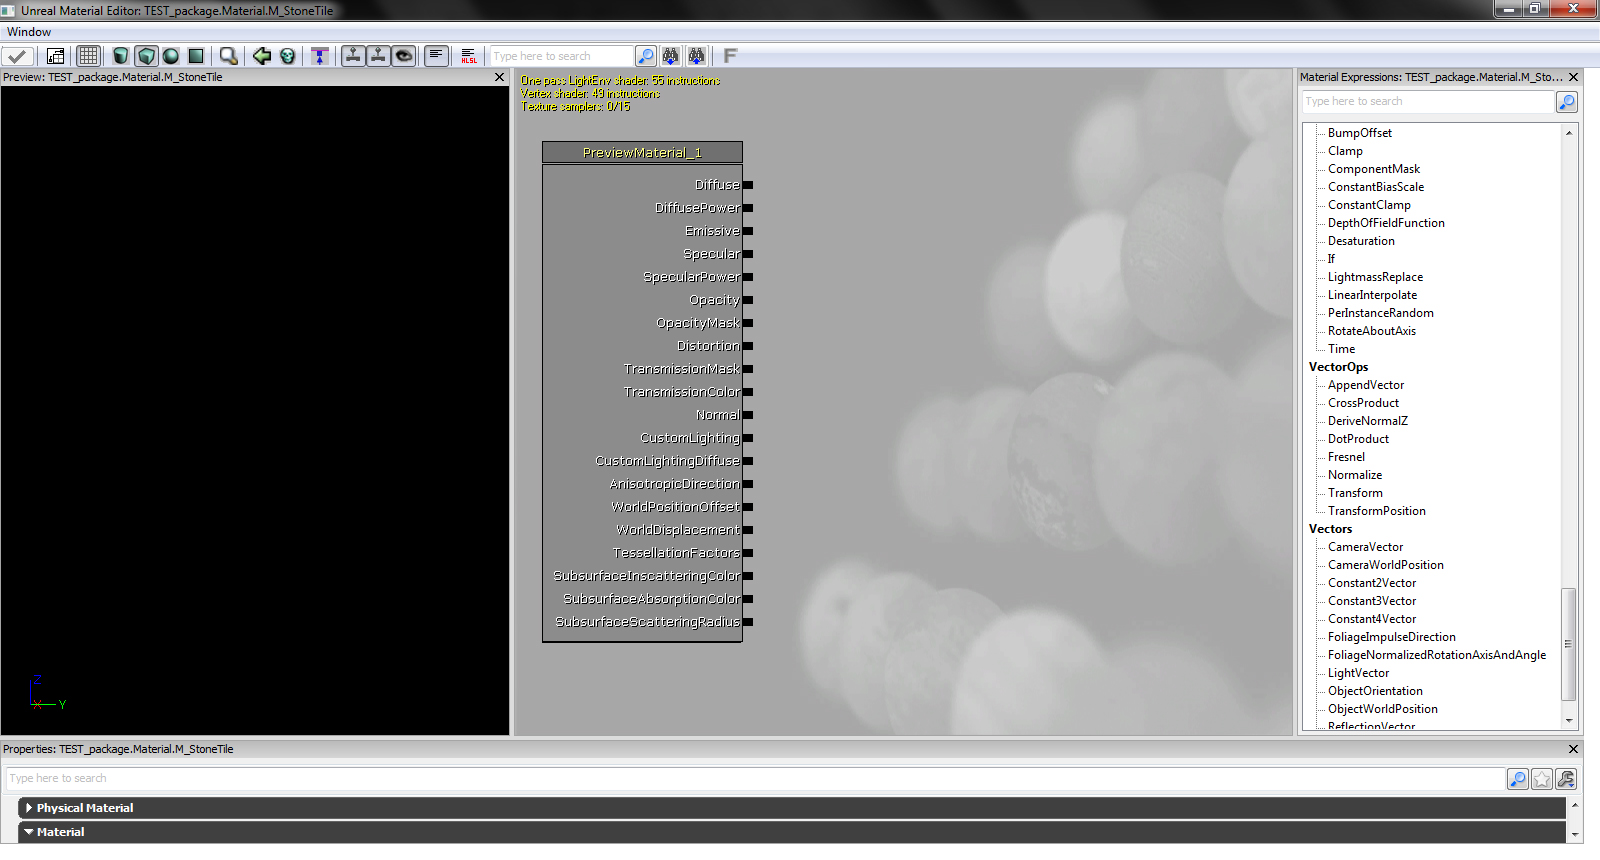Focus the Properties search field
The width and height of the screenshot is (1600, 860).
tap(756, 778)
